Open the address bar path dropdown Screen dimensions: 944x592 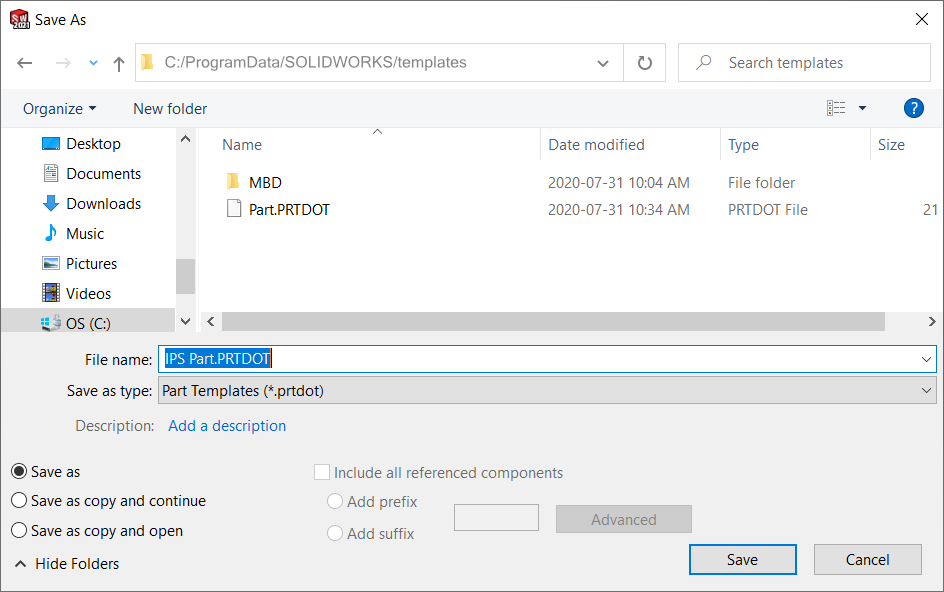click(x=603, y=63)
